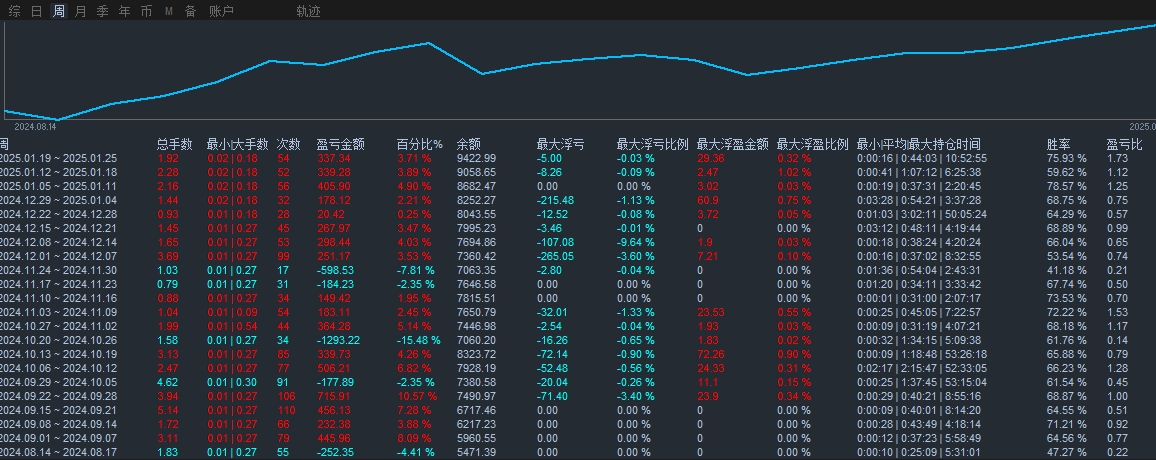Select the 2025.01.19 ~ 2025.01.25 week row

(578, 158)
